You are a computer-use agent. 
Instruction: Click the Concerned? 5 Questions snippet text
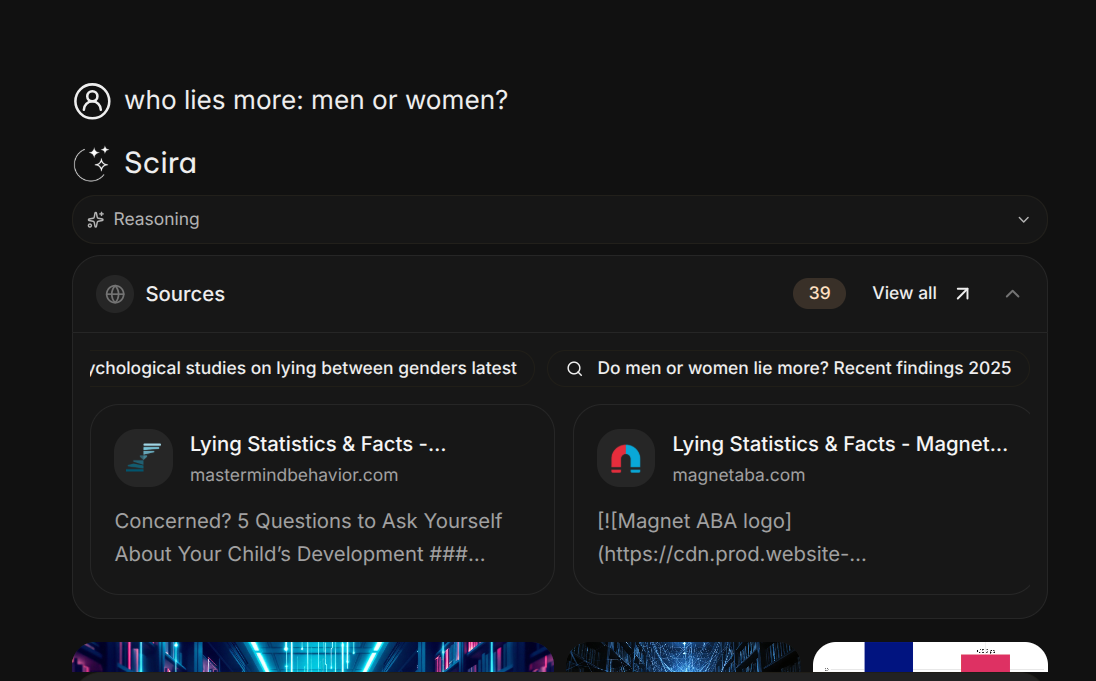[x=308, y=537]
